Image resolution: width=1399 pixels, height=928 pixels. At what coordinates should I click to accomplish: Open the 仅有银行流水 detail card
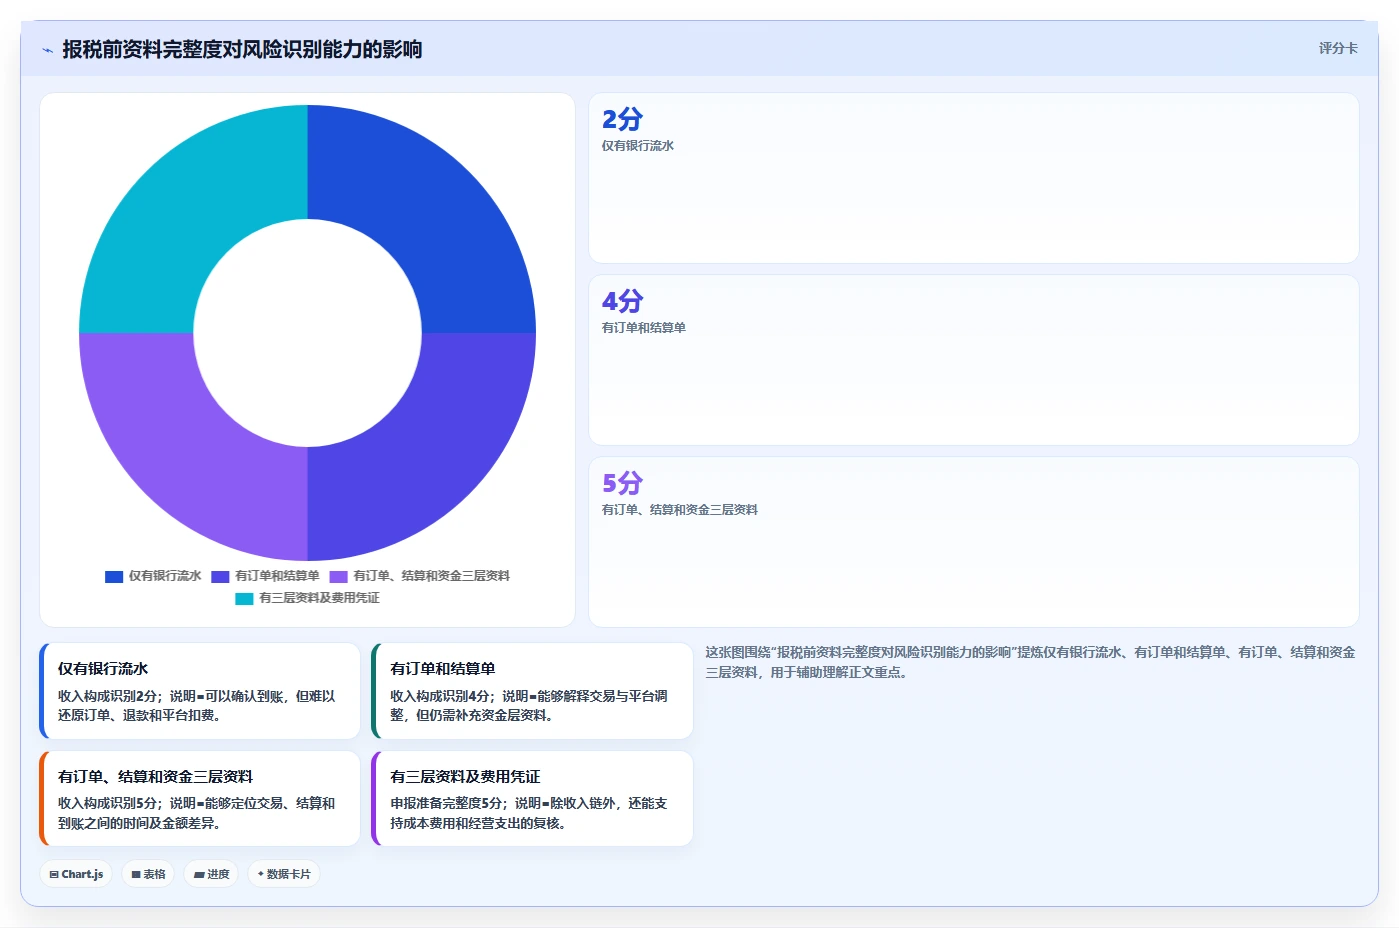(x=200, y=691)
